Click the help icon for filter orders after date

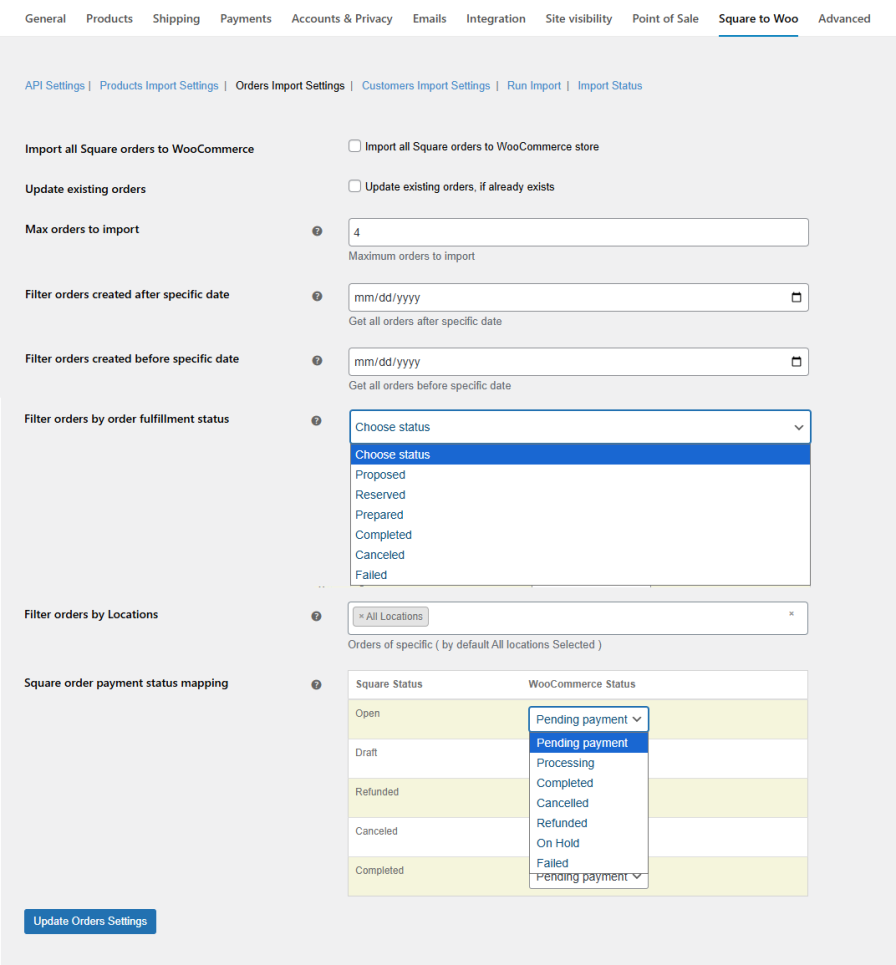point(317,296)
